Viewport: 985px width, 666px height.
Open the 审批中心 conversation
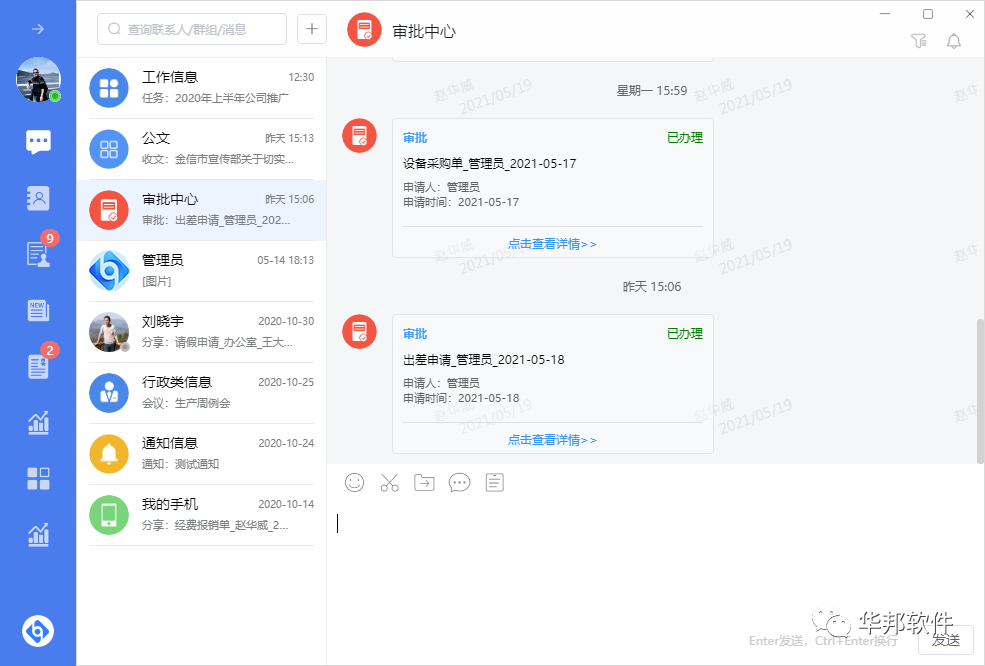pyautogui.click(x=200, y=208)
